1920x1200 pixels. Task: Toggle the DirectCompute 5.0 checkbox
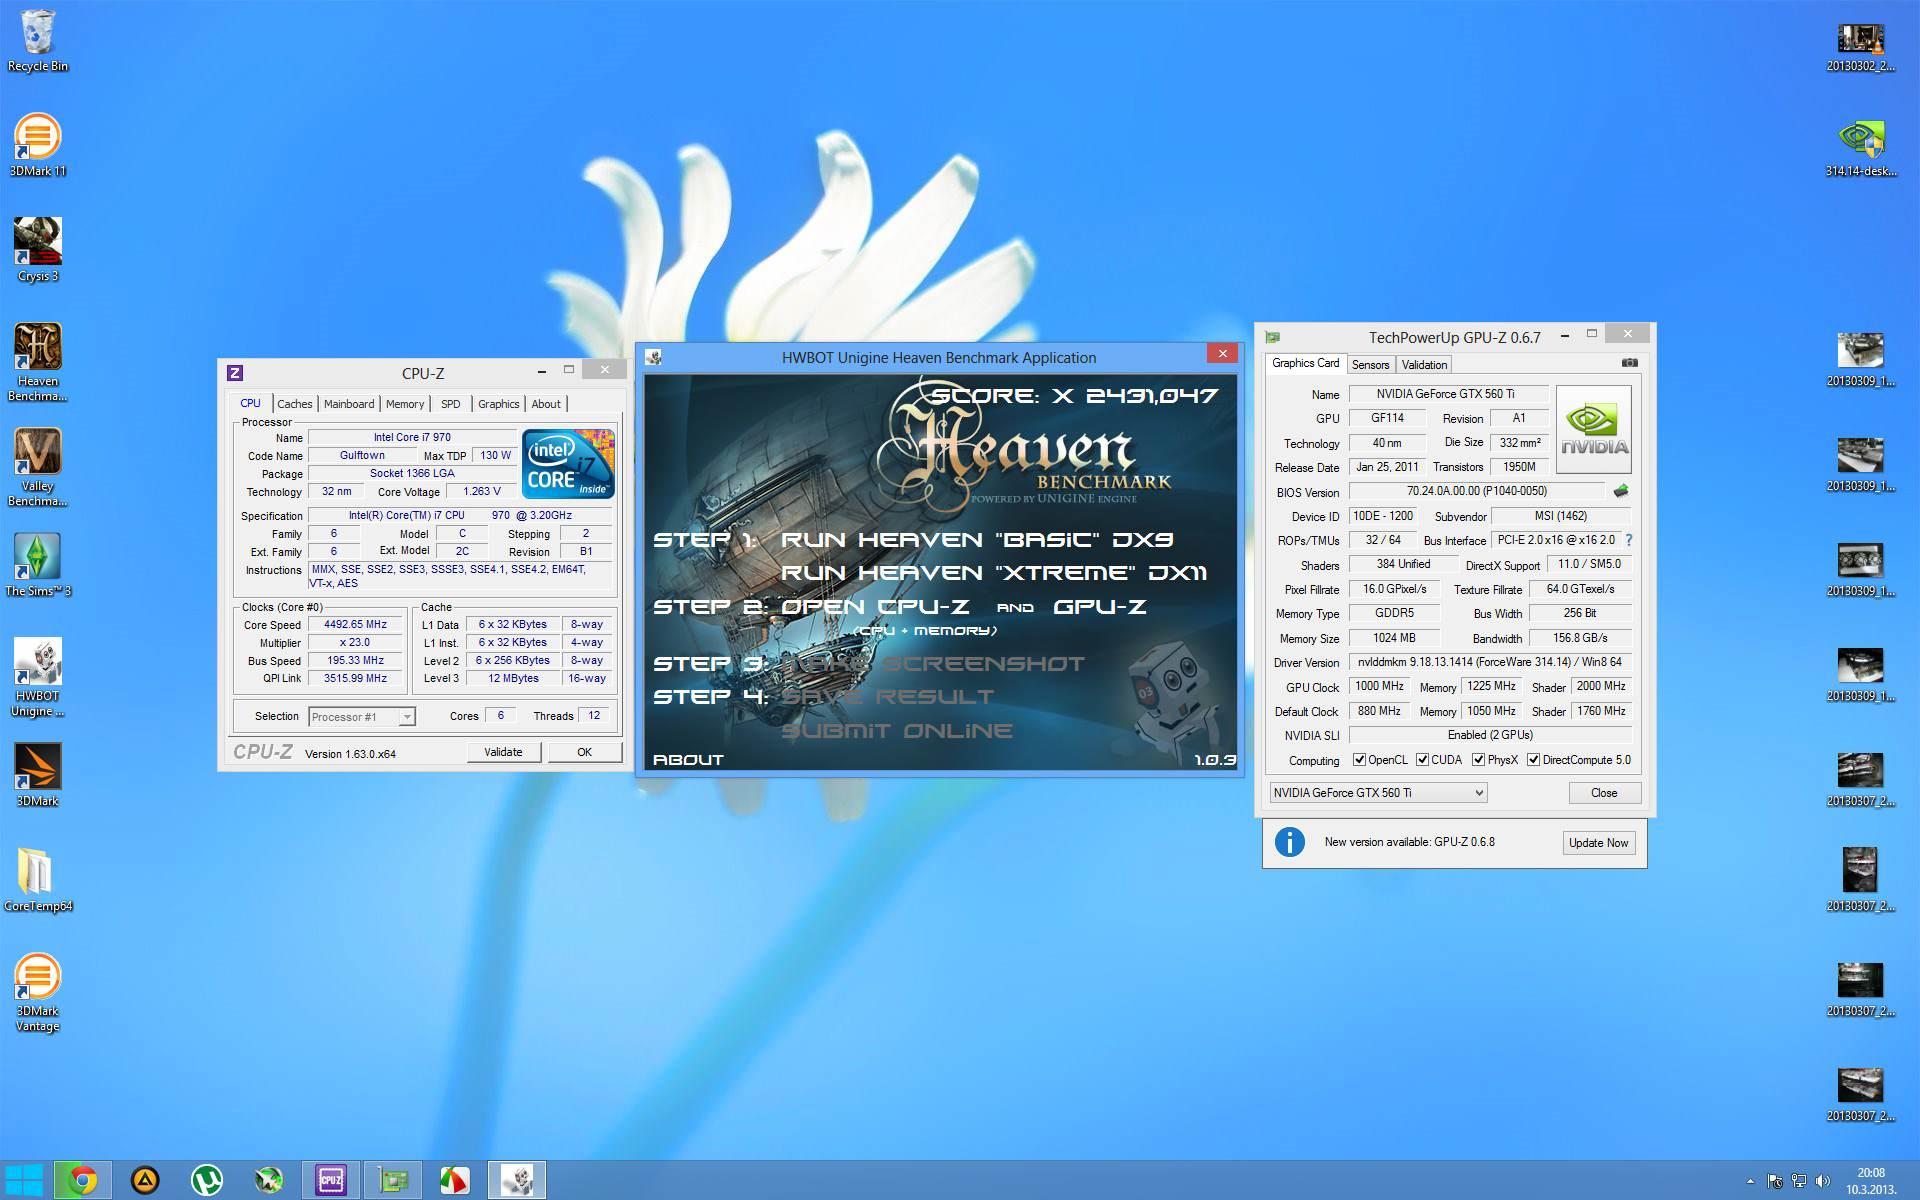1533,760
